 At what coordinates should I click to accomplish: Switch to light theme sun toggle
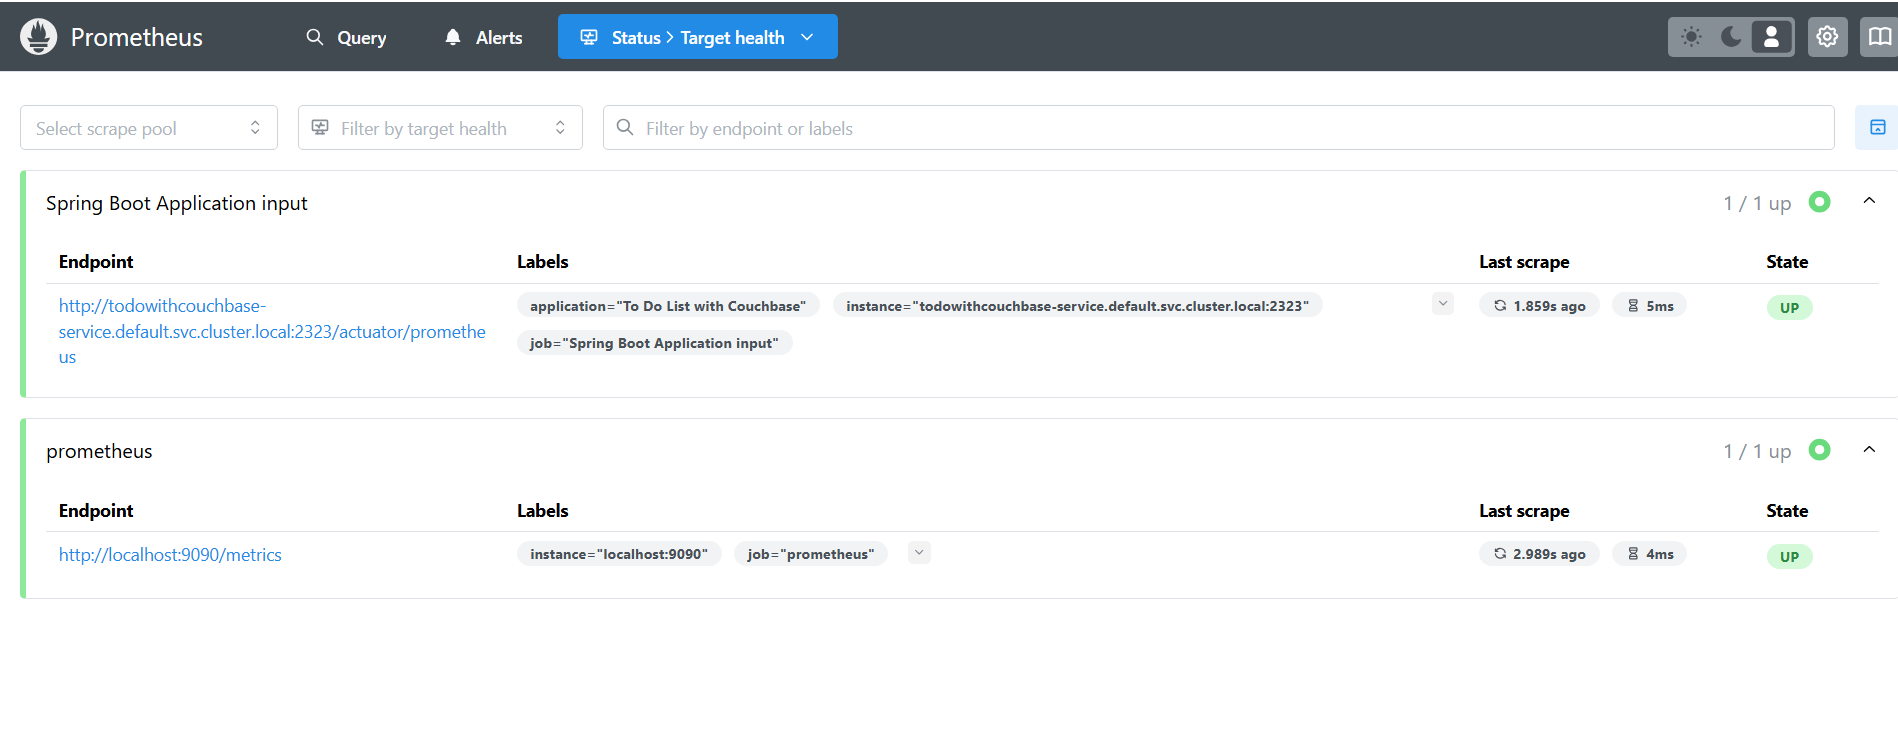point(1691,37)
